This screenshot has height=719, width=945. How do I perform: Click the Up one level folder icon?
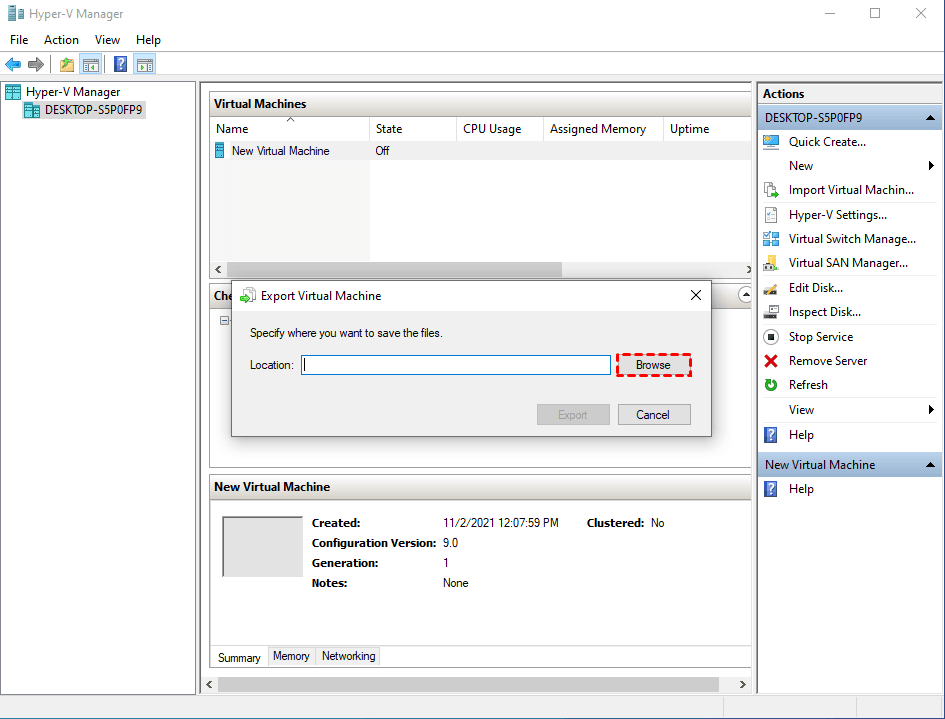[67, 64]
